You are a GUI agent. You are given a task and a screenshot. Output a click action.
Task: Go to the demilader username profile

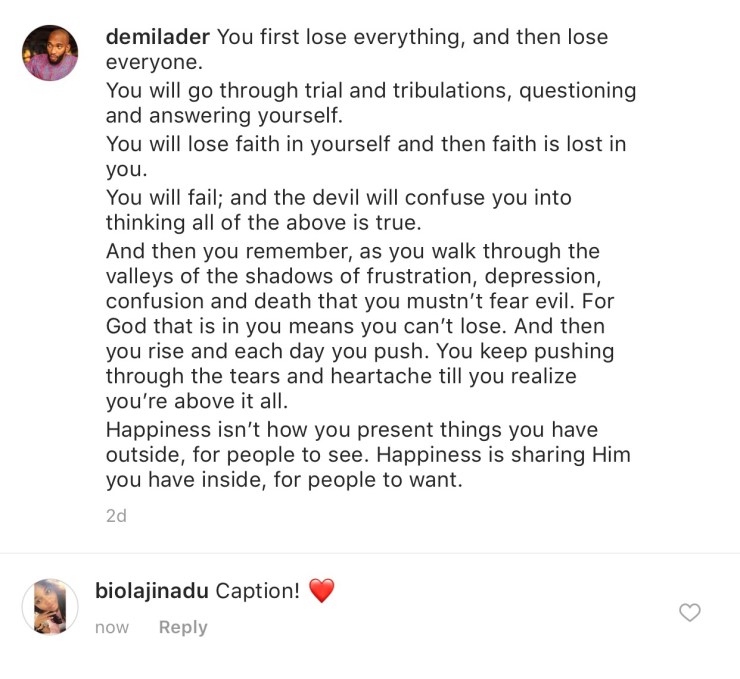pyautogui.click(x=157, y=38)
